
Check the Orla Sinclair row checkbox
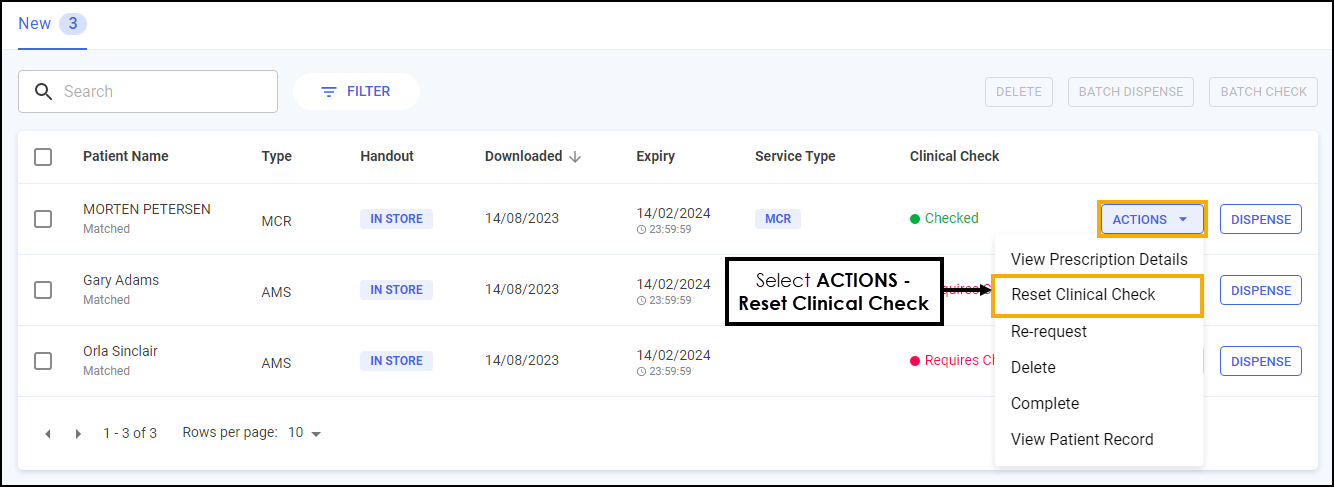coord(43,361)
